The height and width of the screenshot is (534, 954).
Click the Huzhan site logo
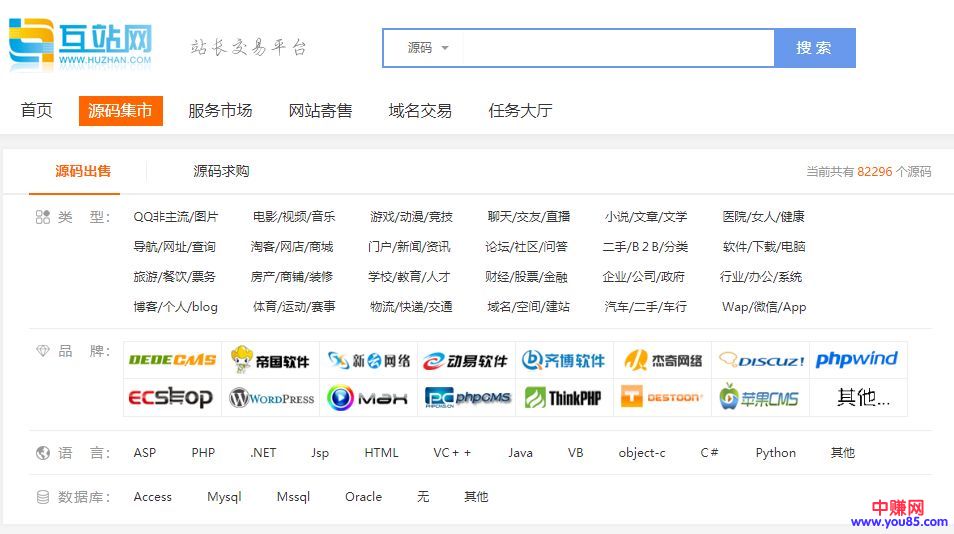80,44
